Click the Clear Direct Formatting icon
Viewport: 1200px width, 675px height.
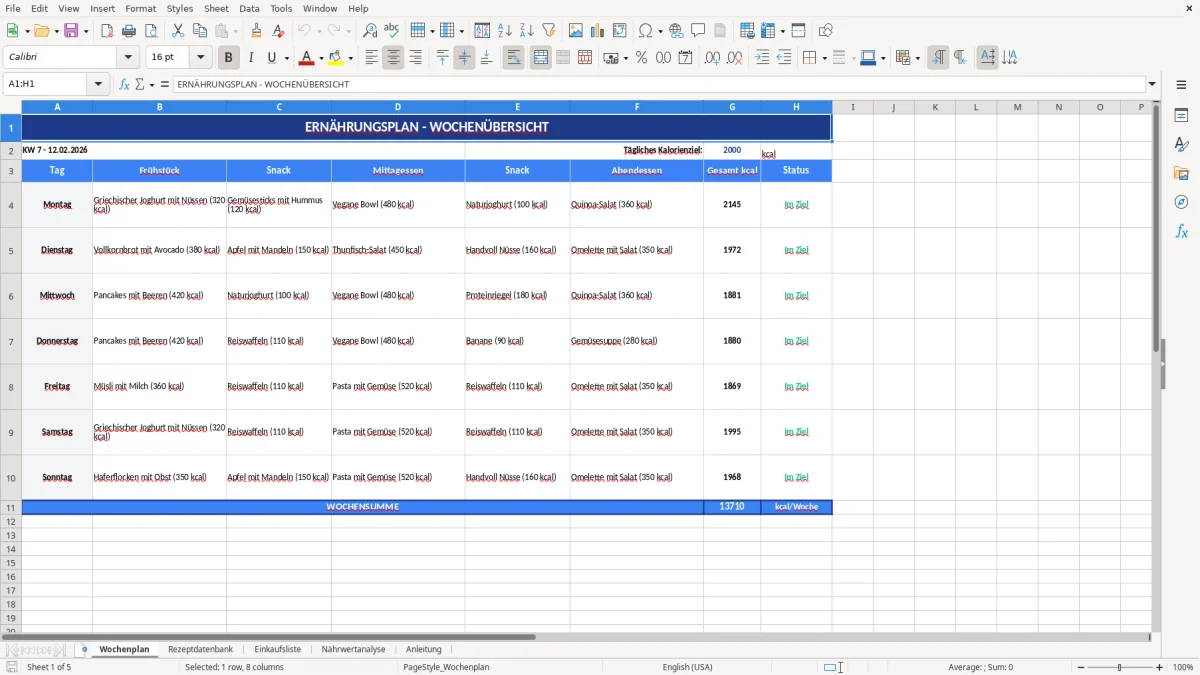278,31
